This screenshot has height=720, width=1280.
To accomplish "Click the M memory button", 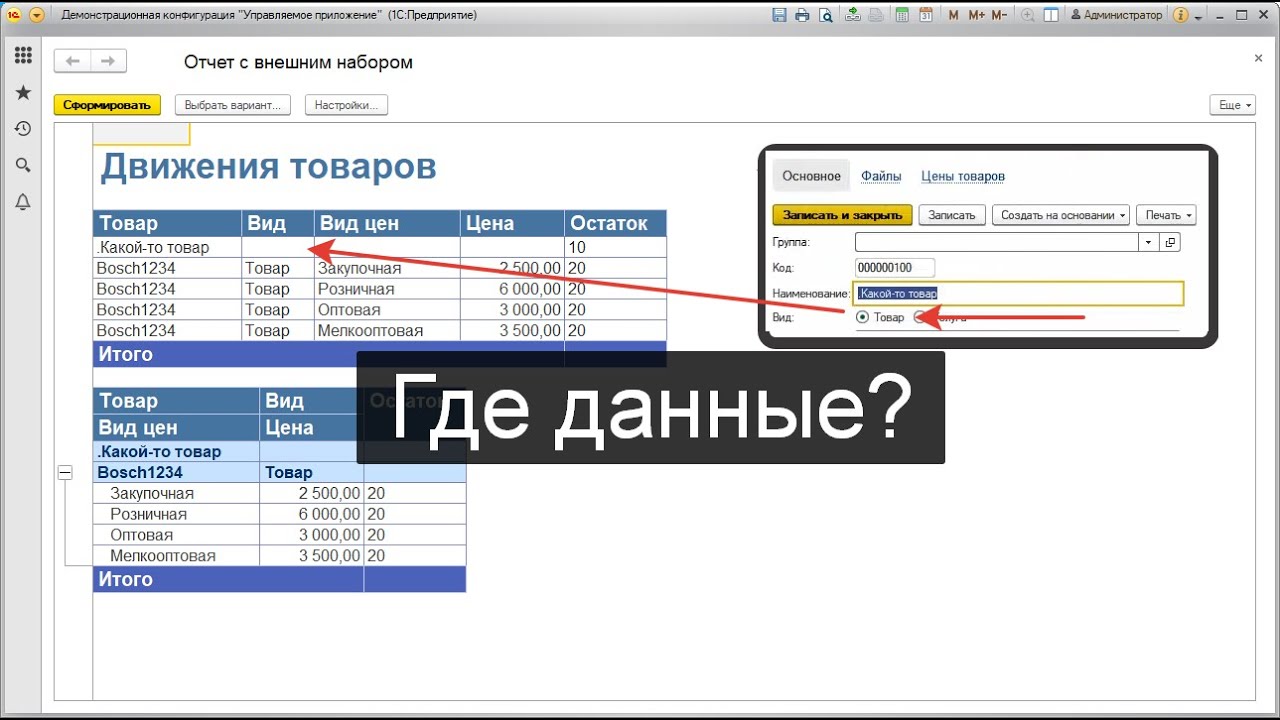I will pyautogui.click(x=952, y=15).
